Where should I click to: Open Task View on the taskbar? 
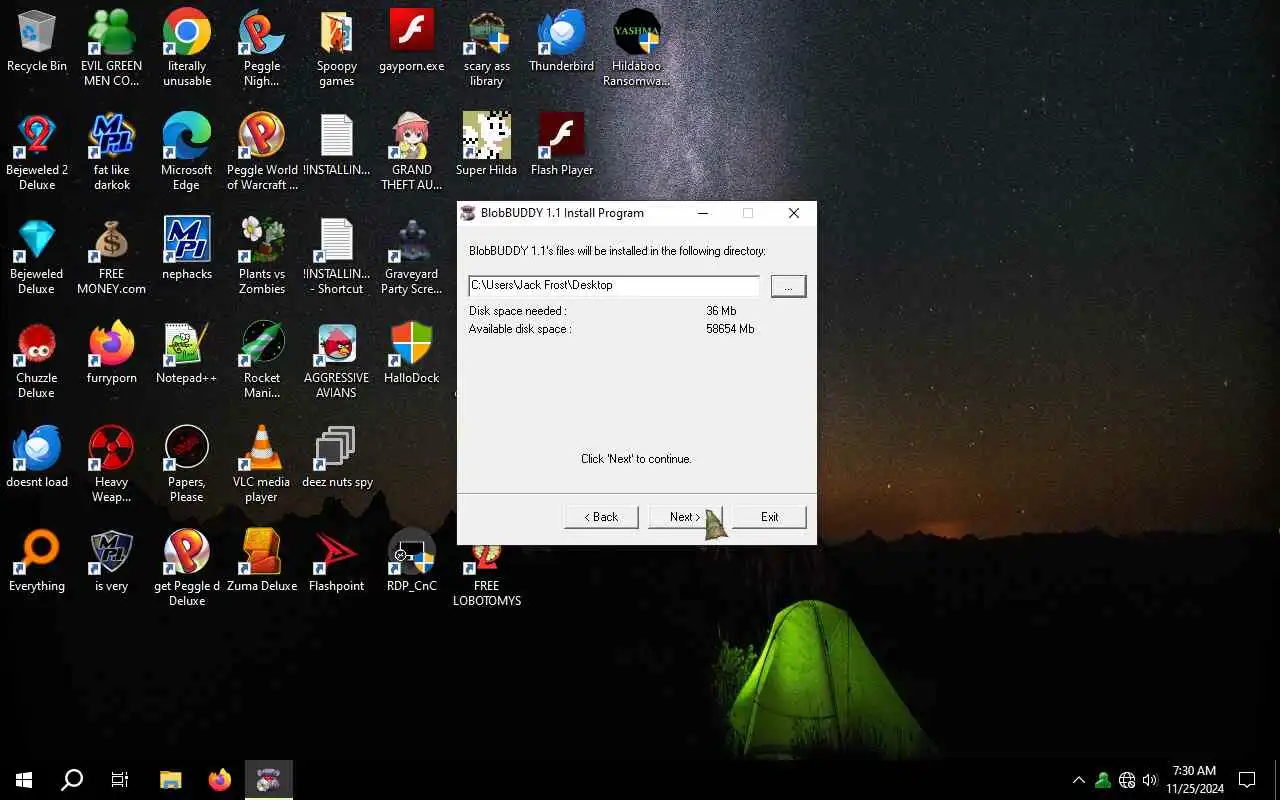120,780
